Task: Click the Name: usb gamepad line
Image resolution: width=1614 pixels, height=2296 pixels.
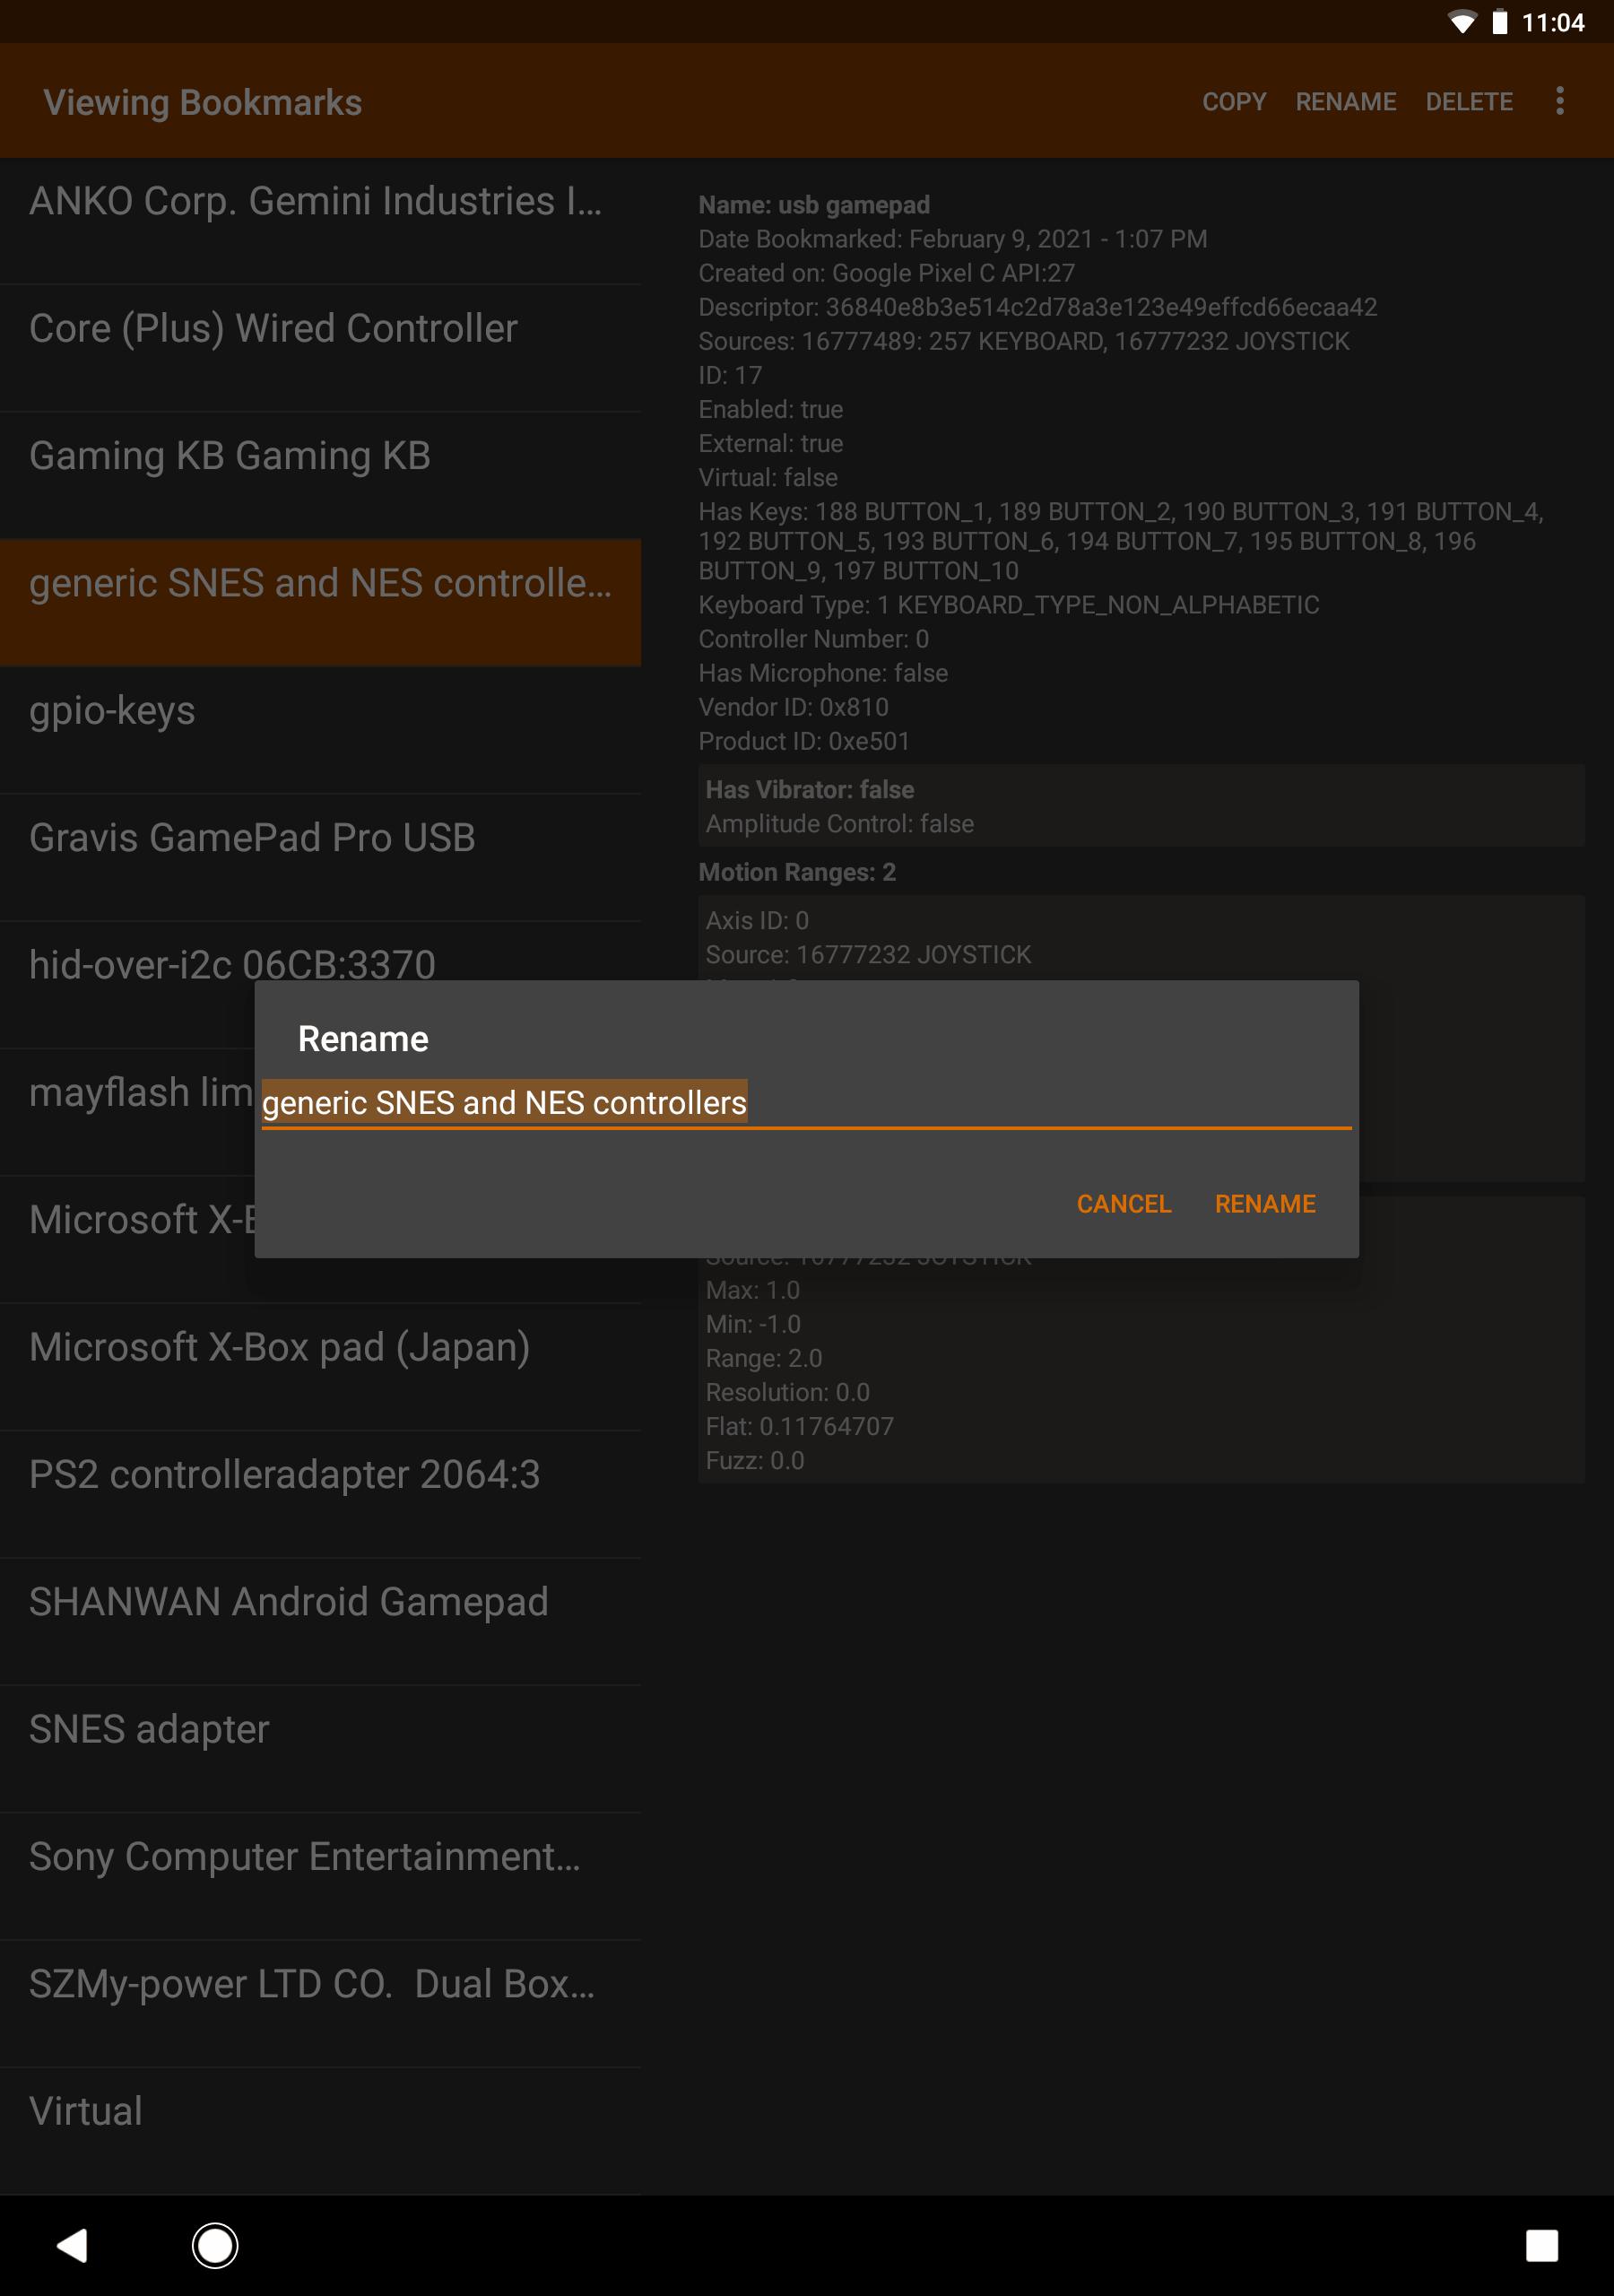Action: (x=814, y=205)
